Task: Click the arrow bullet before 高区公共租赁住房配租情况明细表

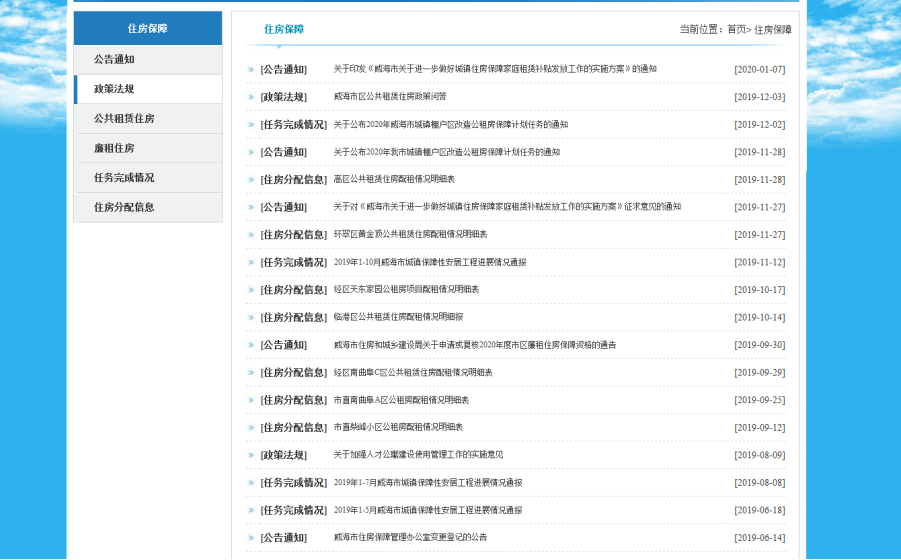Action: pyautogui.click(x=251, y=180)
